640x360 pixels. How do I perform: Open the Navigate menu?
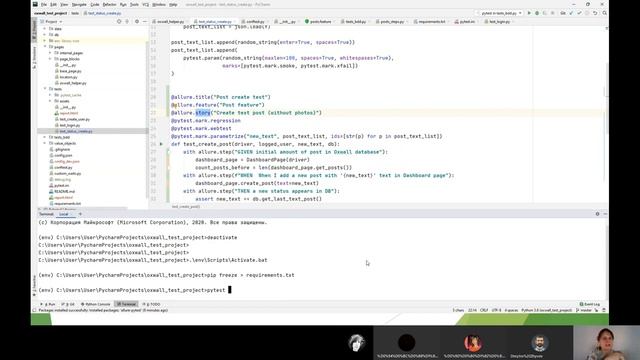click(79, 4)
